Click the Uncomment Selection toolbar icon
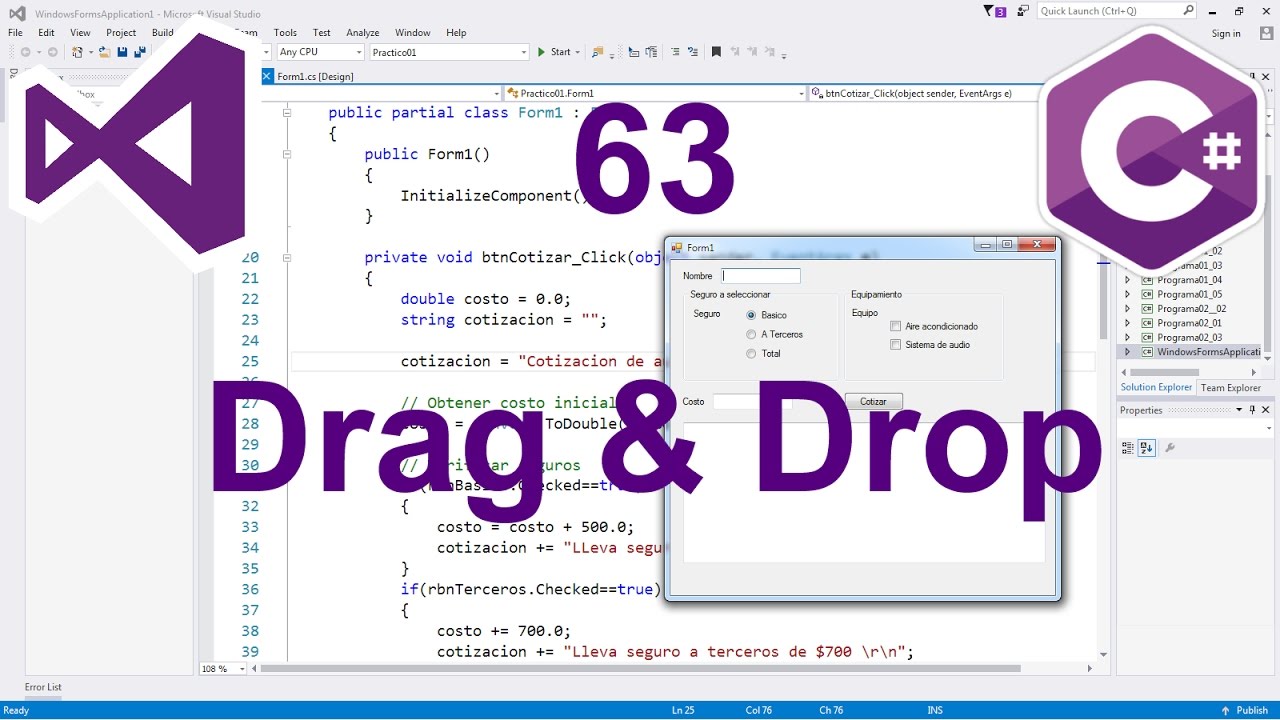Image resolution: width=1280 pixels, height=720 pixels. coord(692,52)
